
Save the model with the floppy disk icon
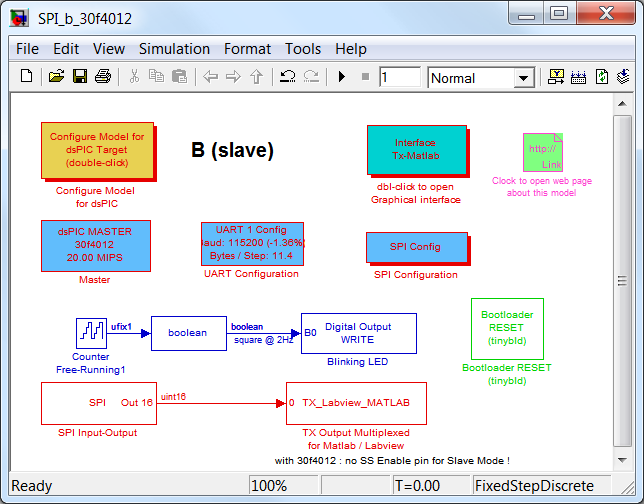pos(79,77)
